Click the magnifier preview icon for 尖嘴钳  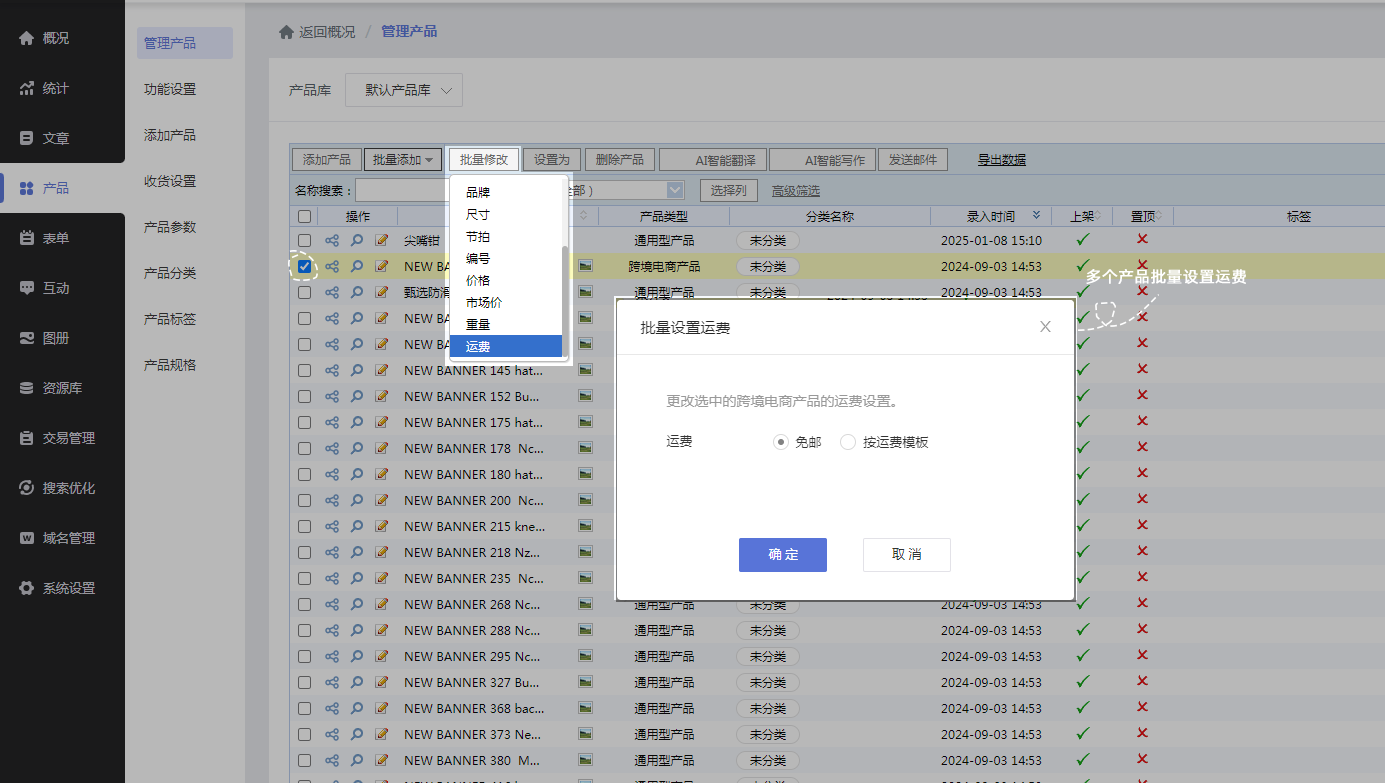[x=357, y=241]
